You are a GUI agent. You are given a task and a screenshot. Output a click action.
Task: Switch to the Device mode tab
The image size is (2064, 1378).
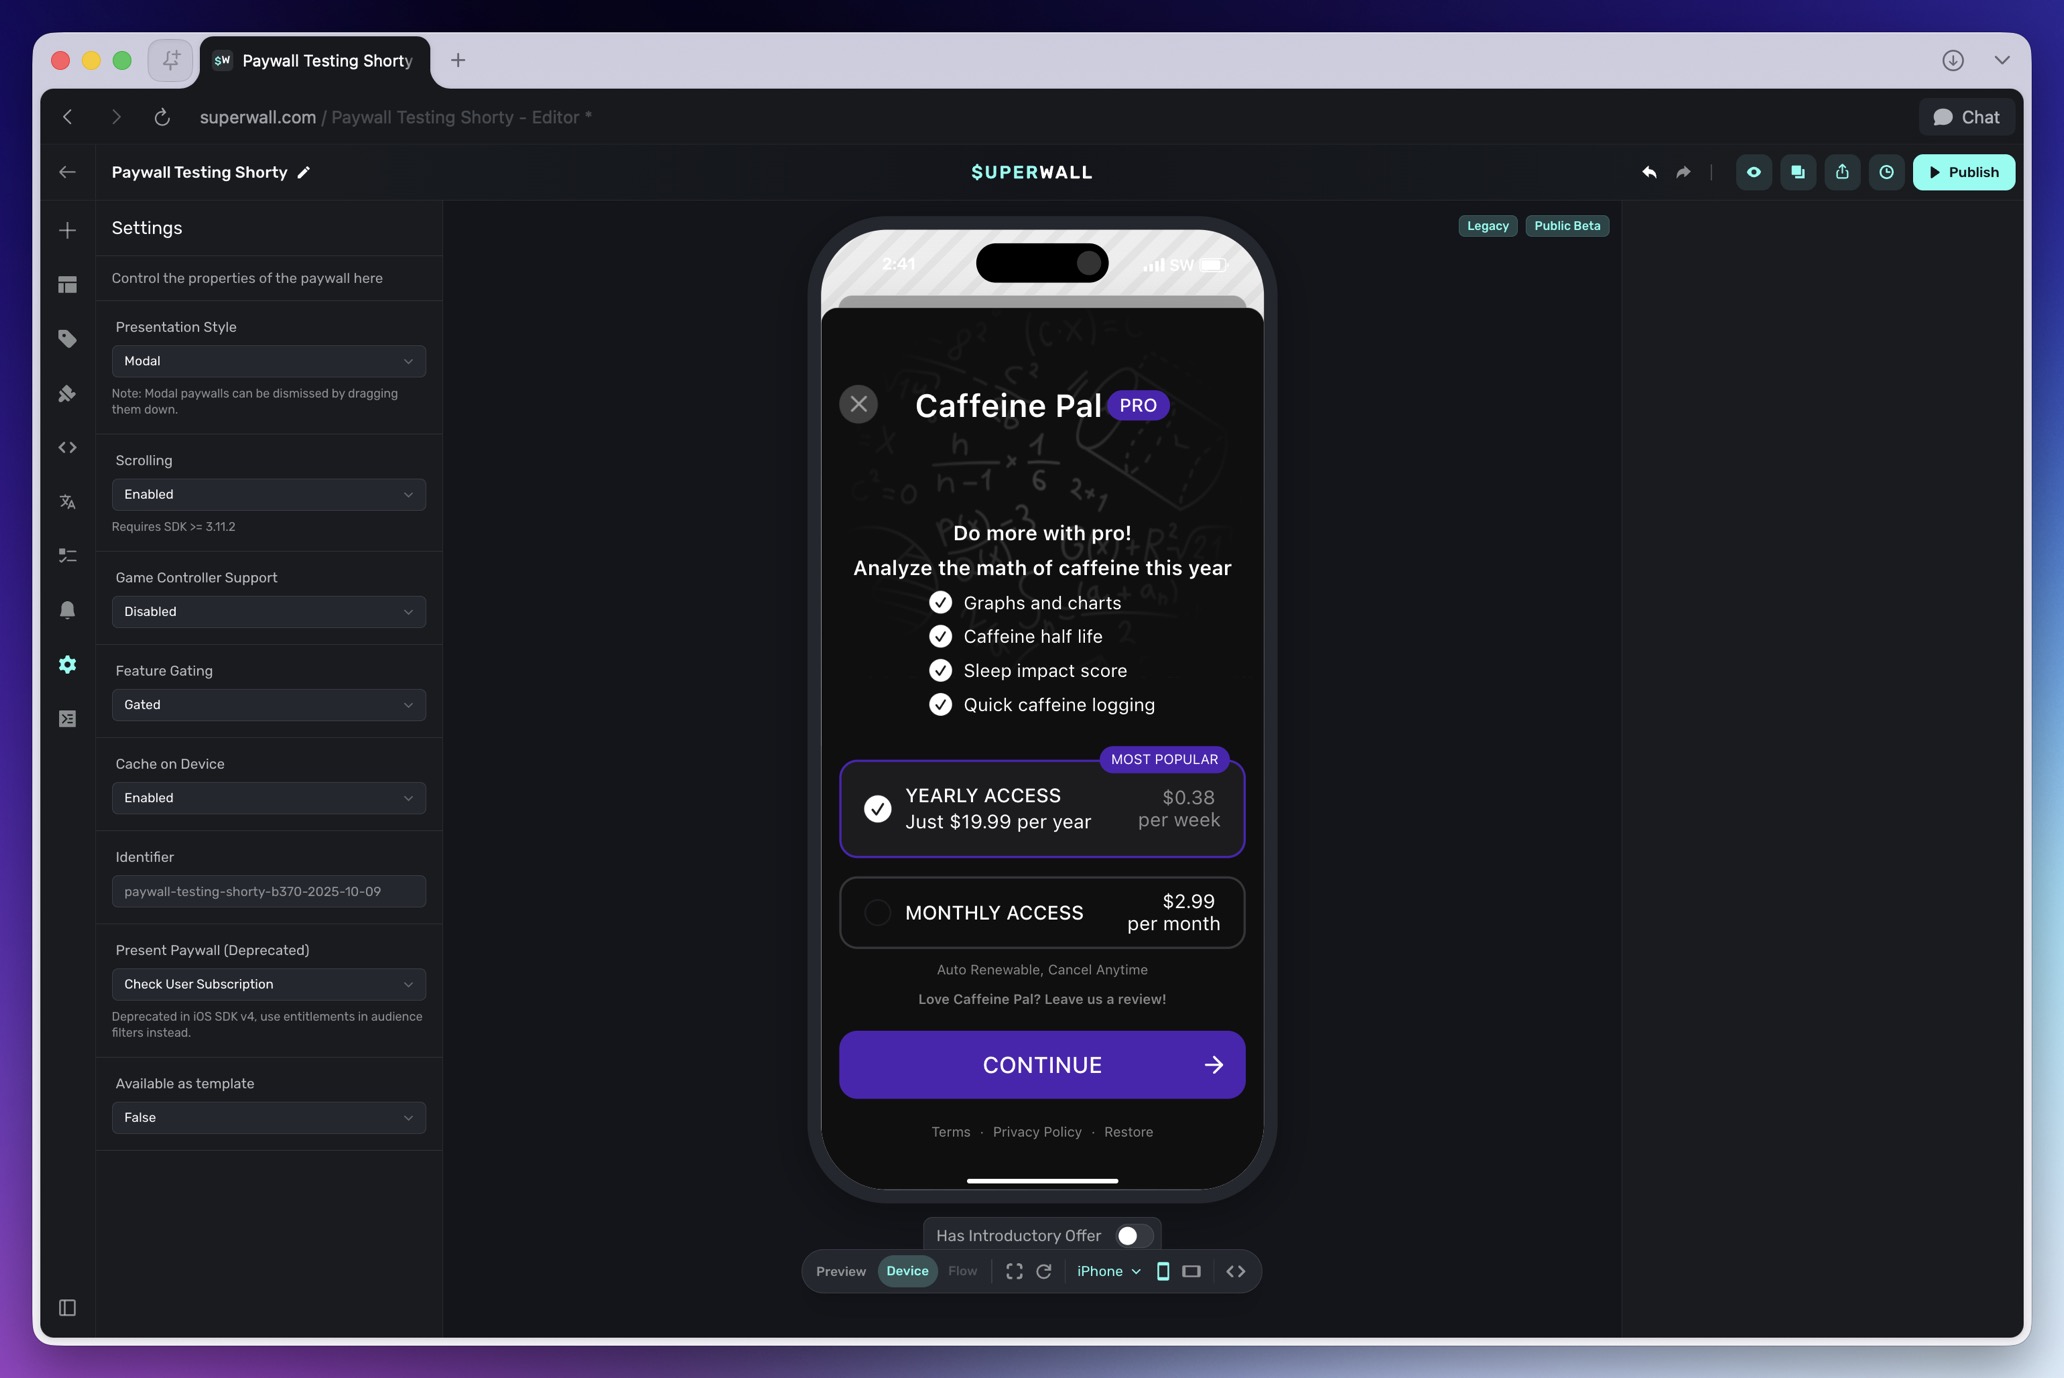(907, 1271)
